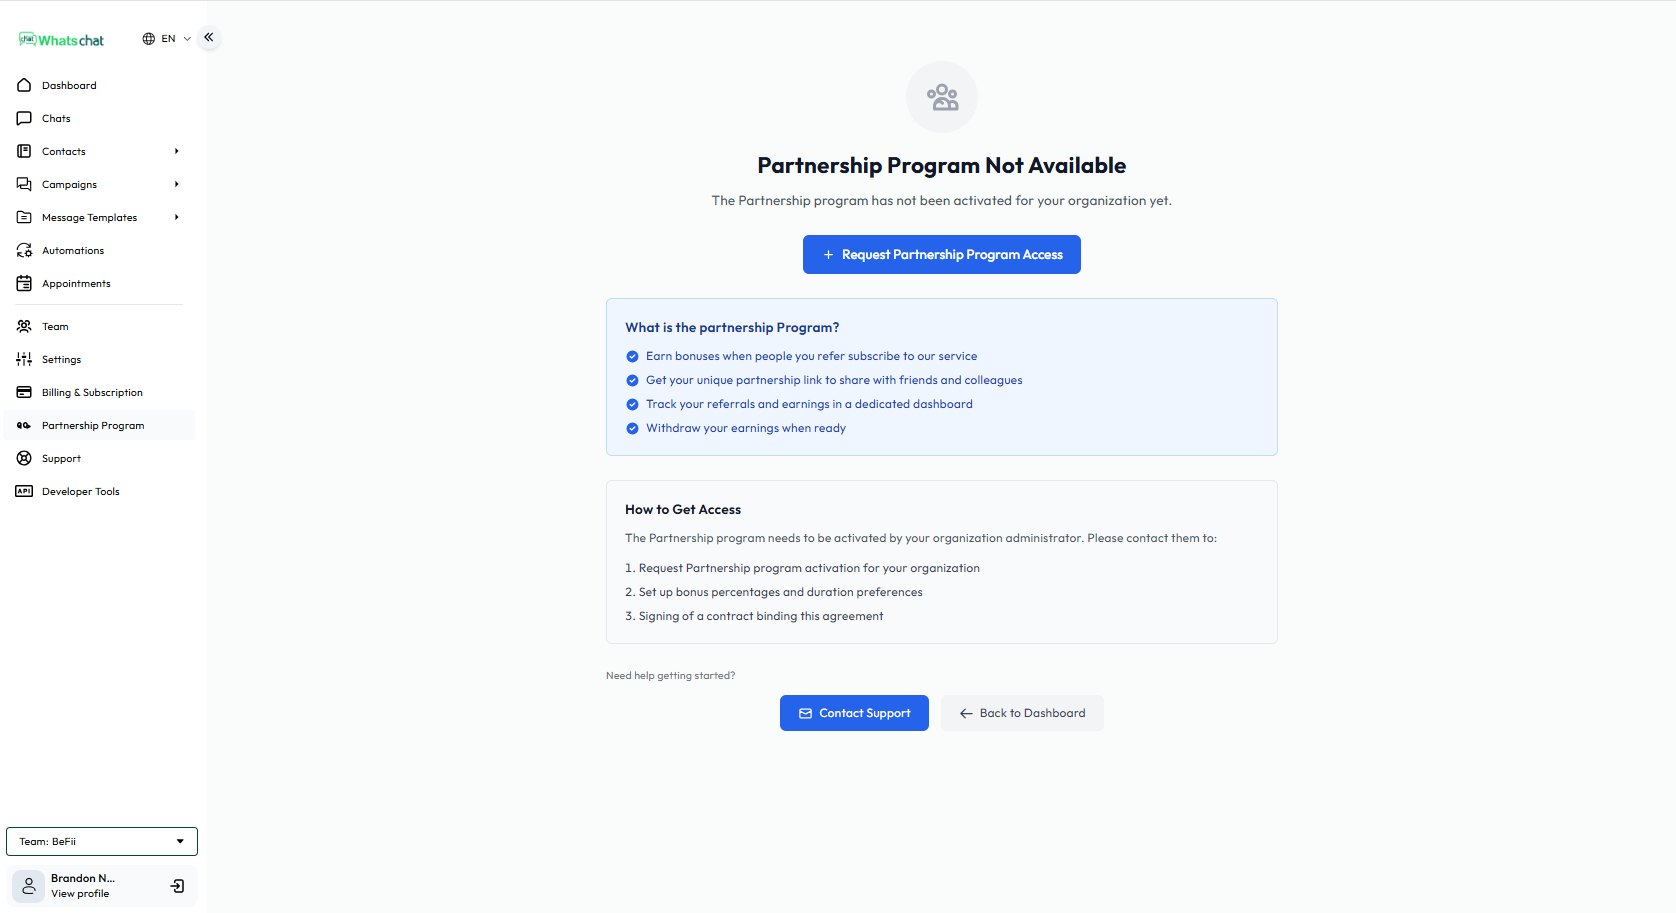Click the Chats speech bubble icon
The width and height of the screenshot is (1676, 913).
tap(24, 118)
